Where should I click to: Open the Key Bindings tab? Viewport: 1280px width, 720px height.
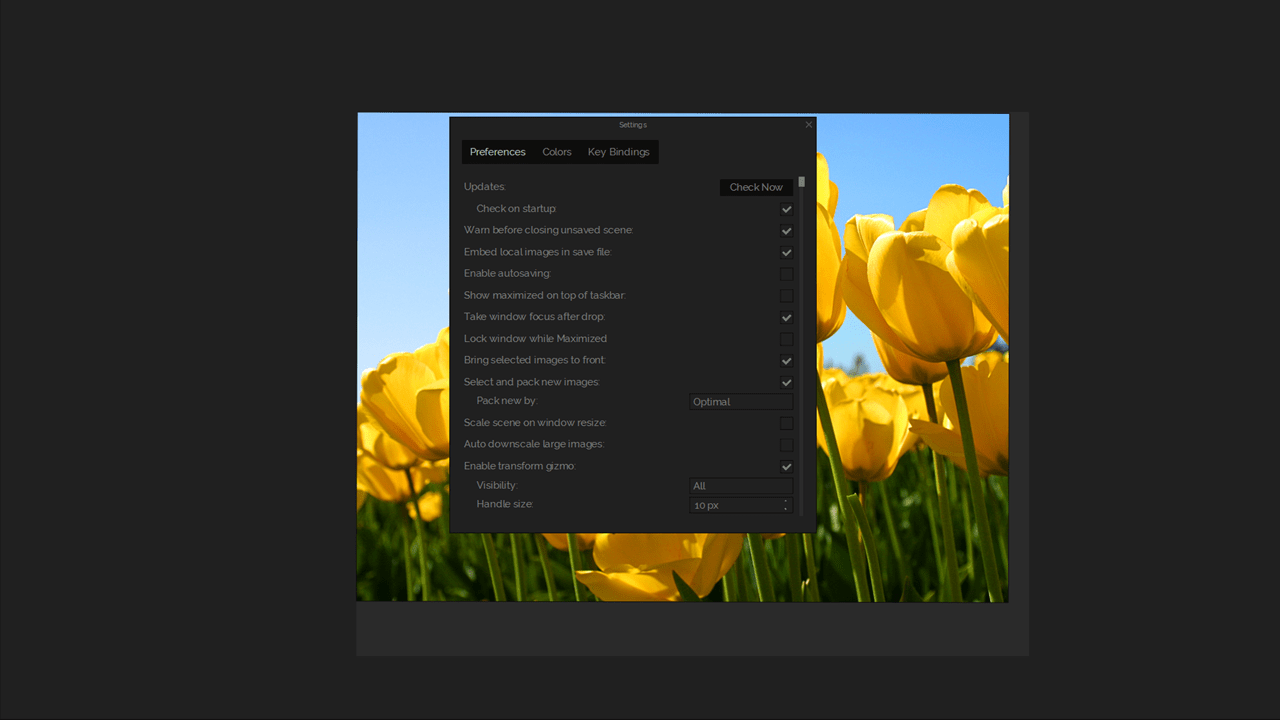point(619,152)
